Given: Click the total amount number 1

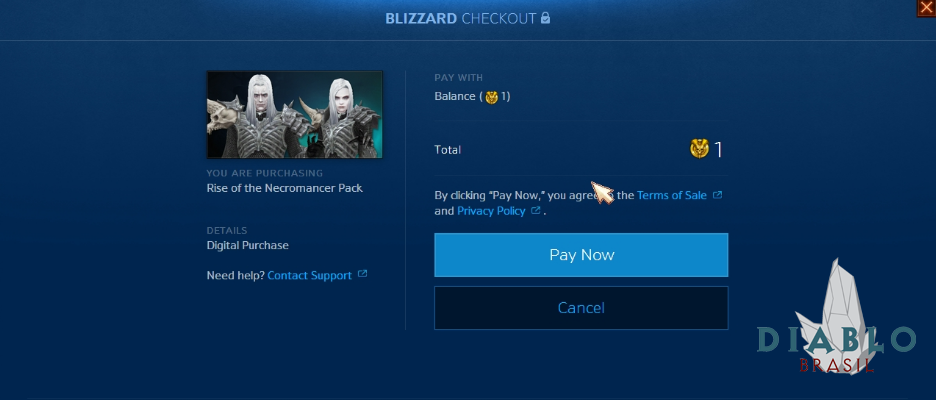Looking at the screenshot, I should point(718,149).
